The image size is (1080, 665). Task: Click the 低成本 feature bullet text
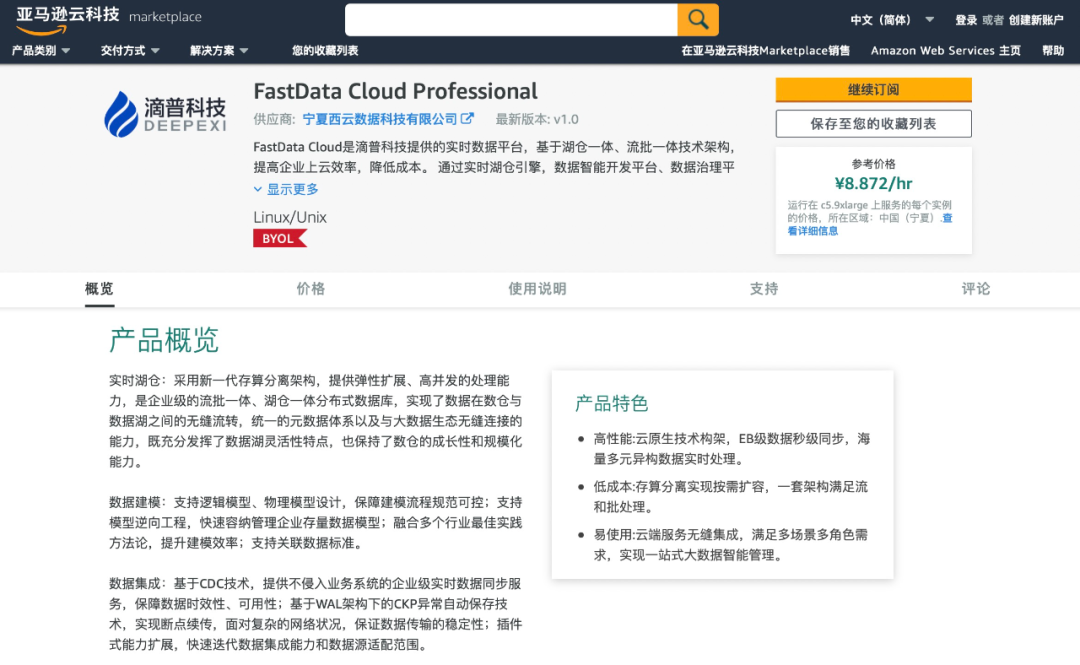tap(731, 497)
